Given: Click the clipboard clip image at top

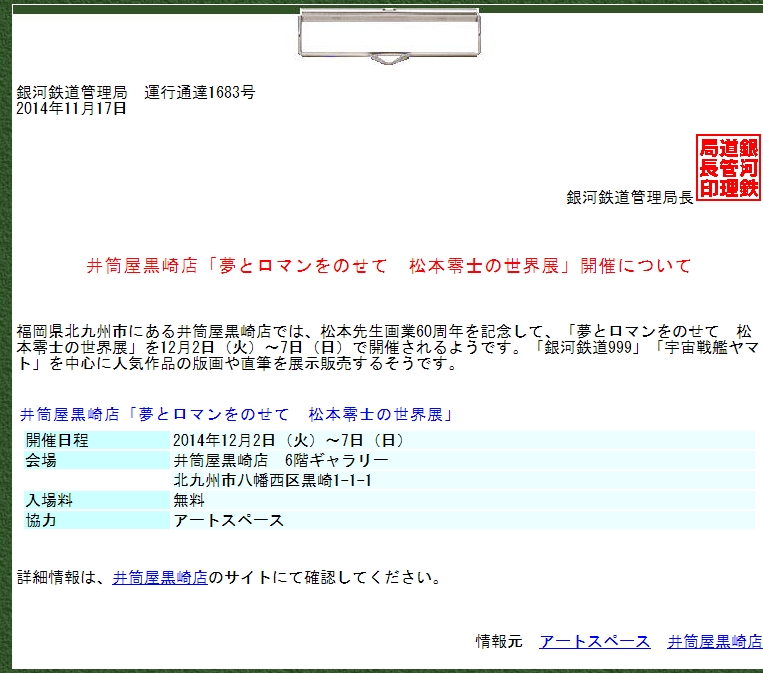Looking at the screenshot, I should coord(389,36).
